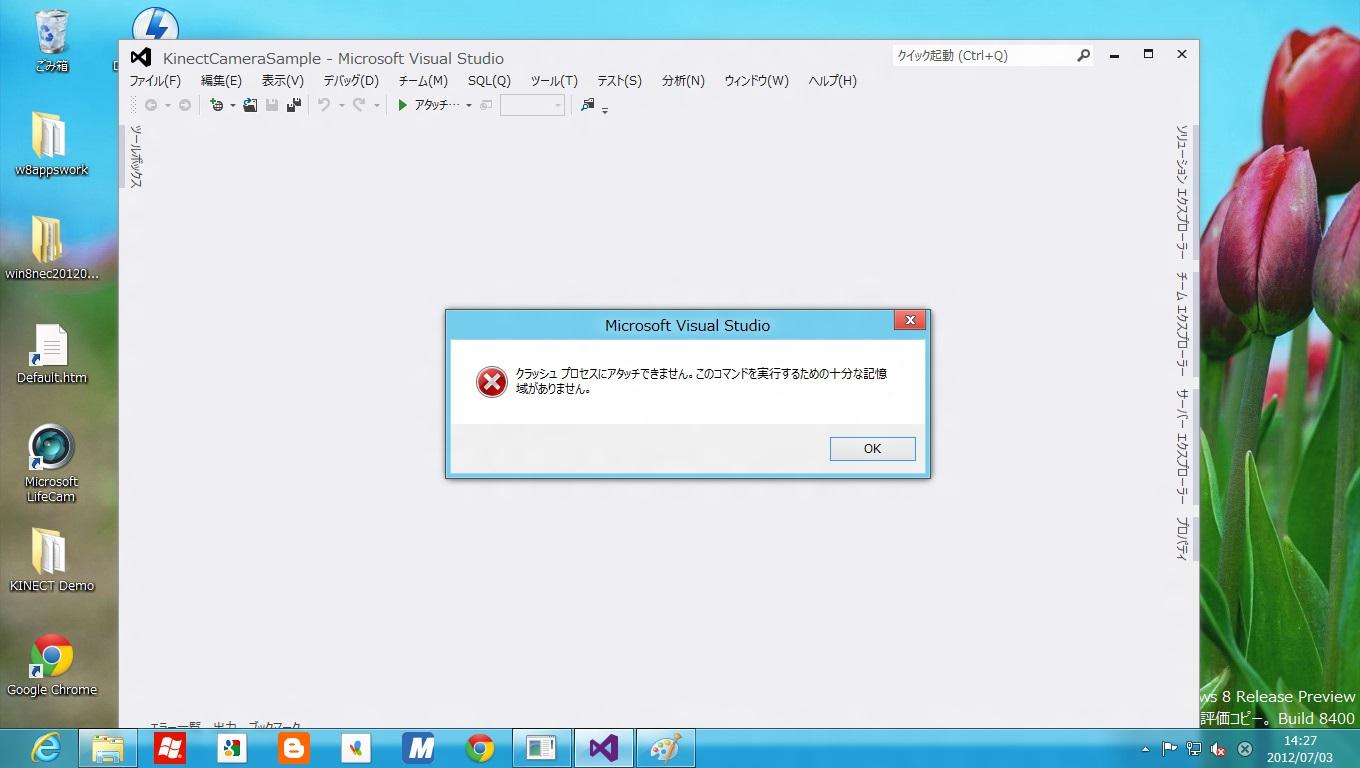Expand the アタッチ debug target dropdown
This screenshot has width=1360, height=768.
468,105
